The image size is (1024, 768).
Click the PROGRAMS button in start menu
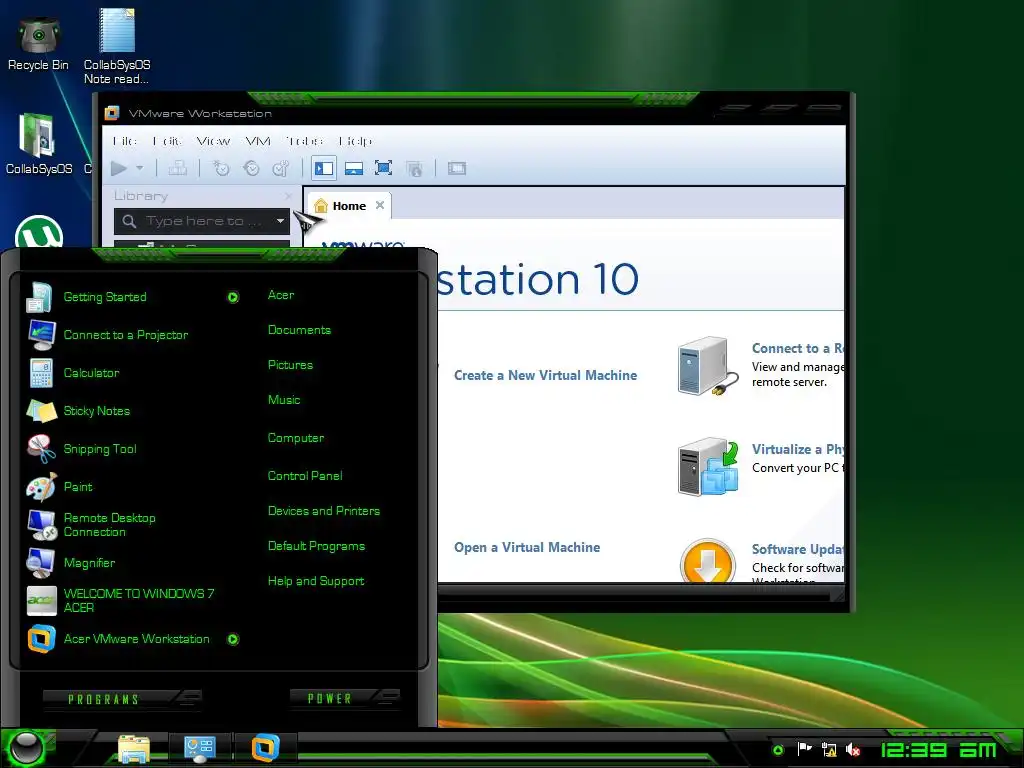[x=122, y=699]
